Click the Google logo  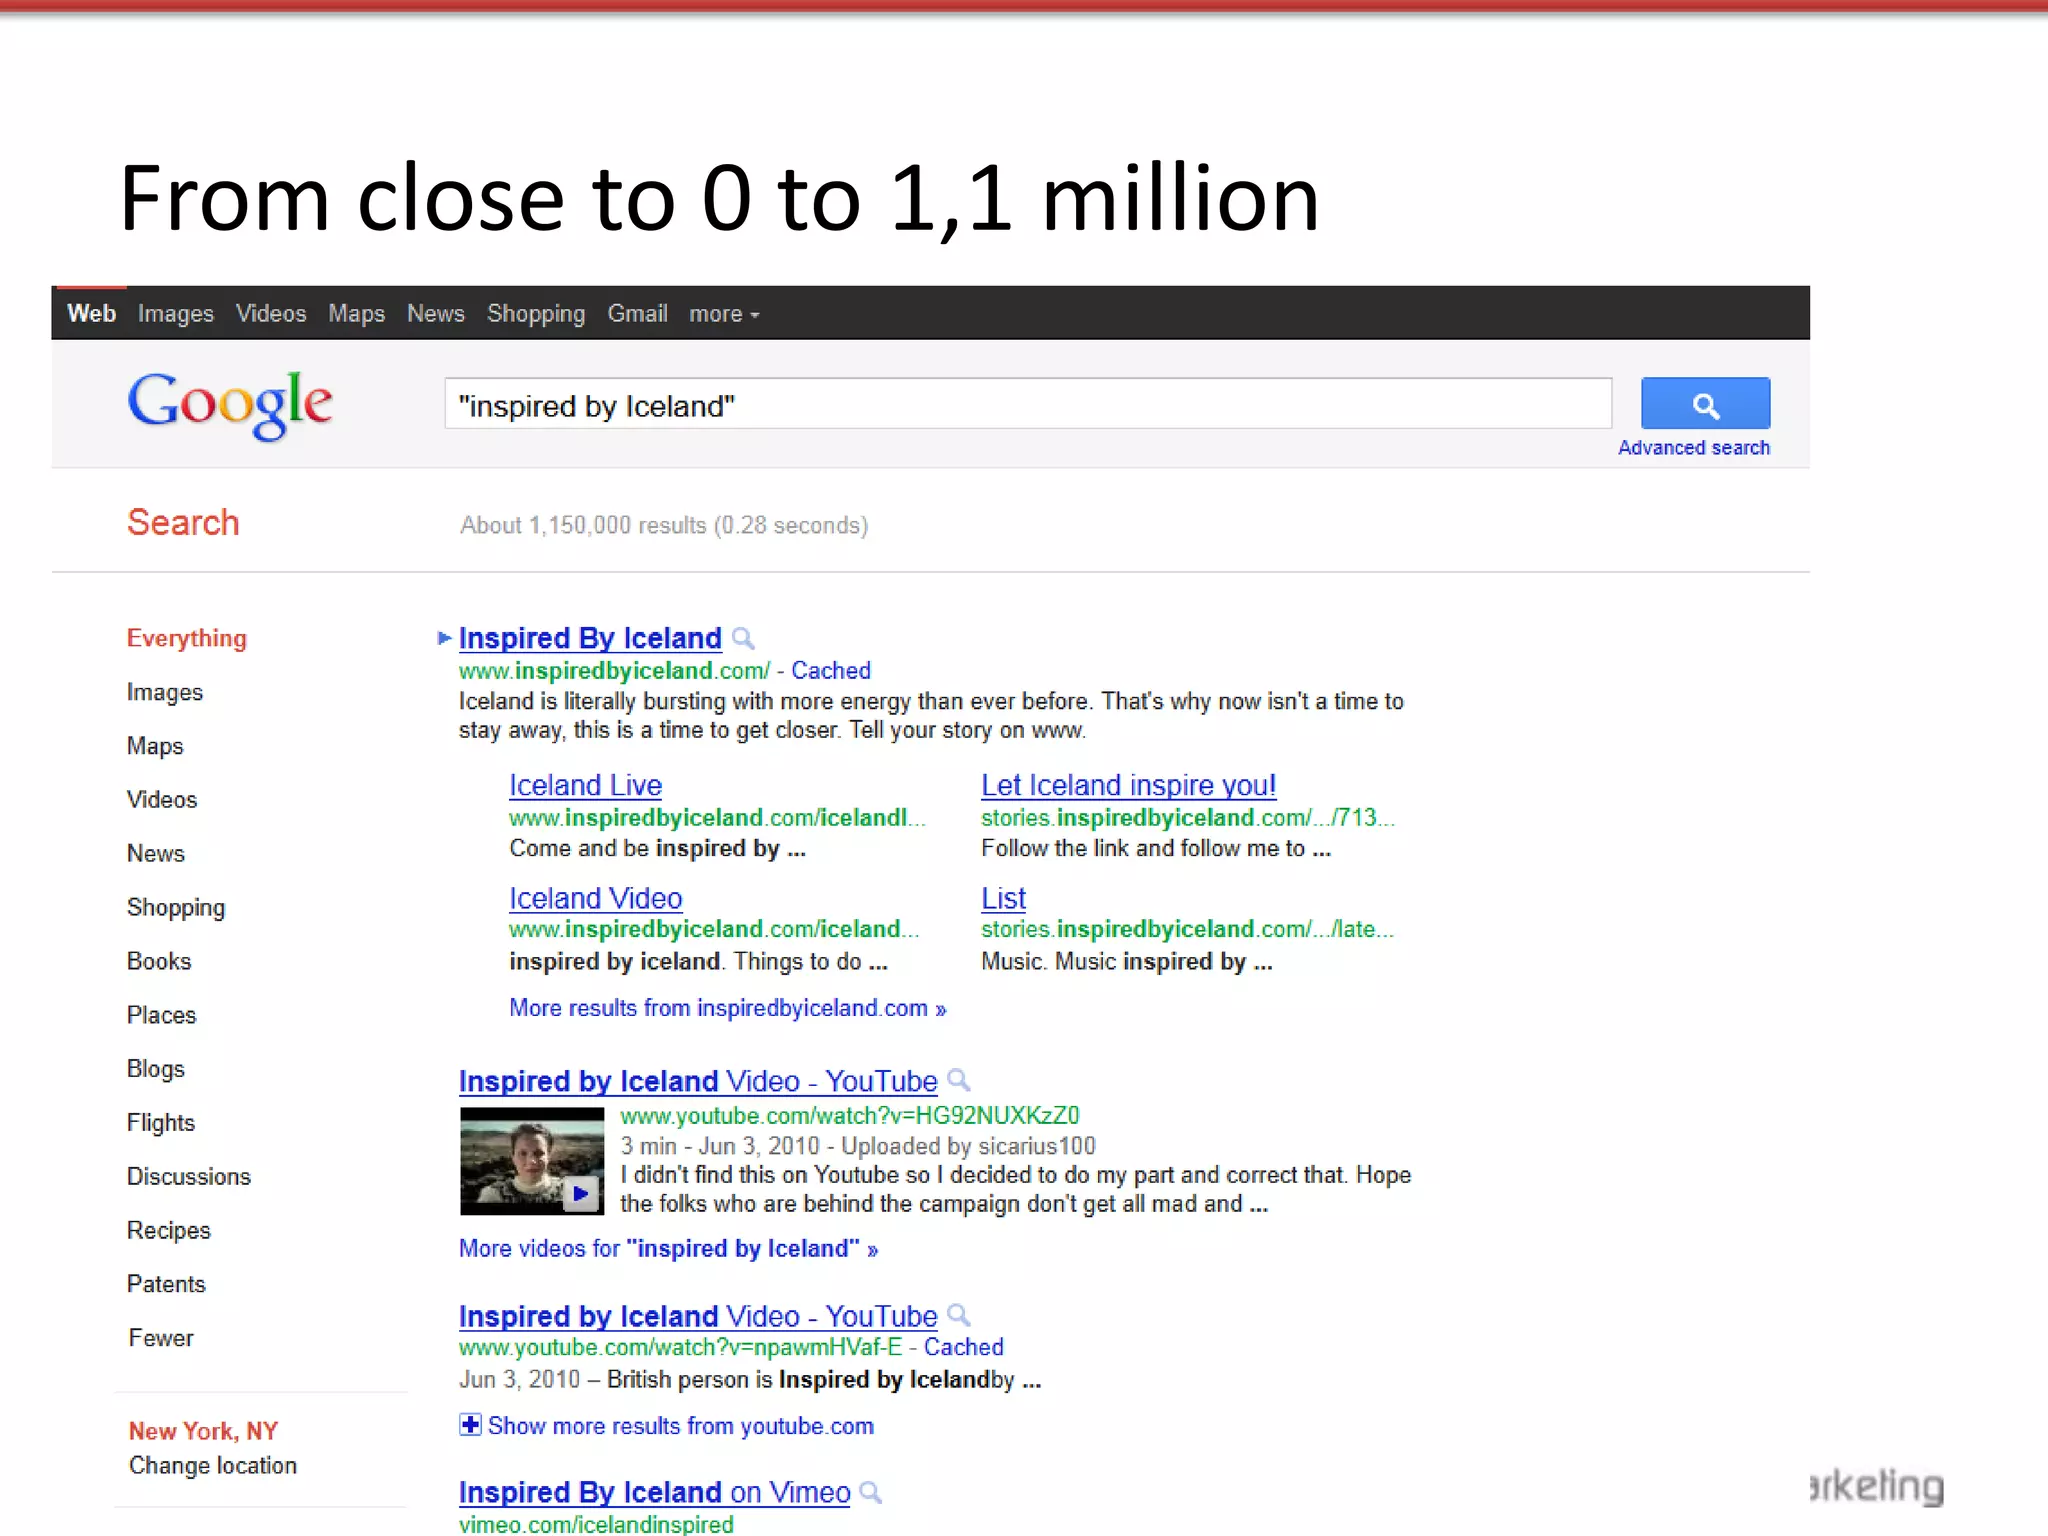pyautogui.click(x=230, y=404)
